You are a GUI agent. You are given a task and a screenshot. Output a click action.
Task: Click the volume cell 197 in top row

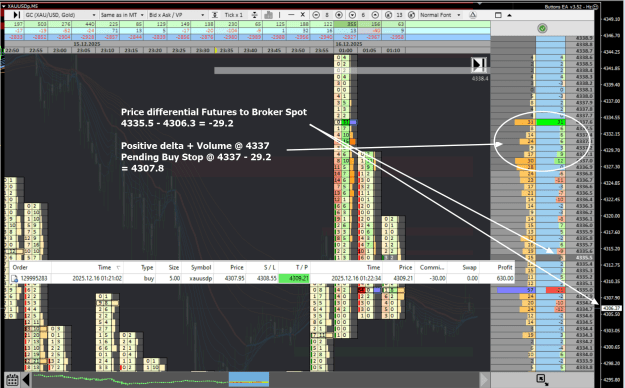pos(14,24)
